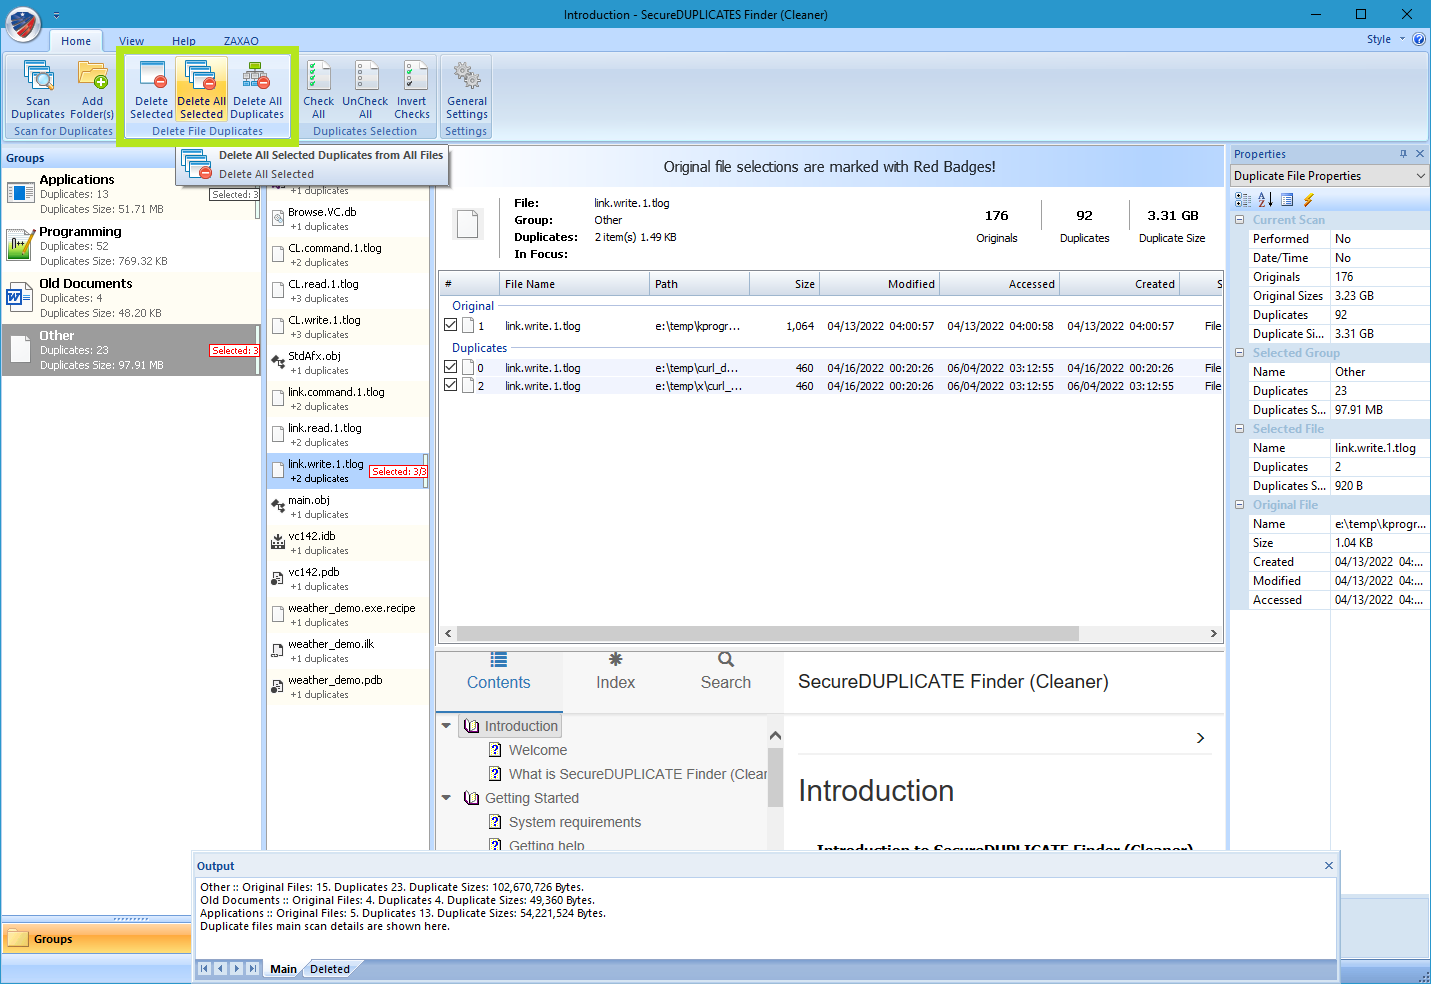Select Browse.VC.db in the duplicates list
This screenshot has width=1431, height=984.
click(x=347, y=219)
